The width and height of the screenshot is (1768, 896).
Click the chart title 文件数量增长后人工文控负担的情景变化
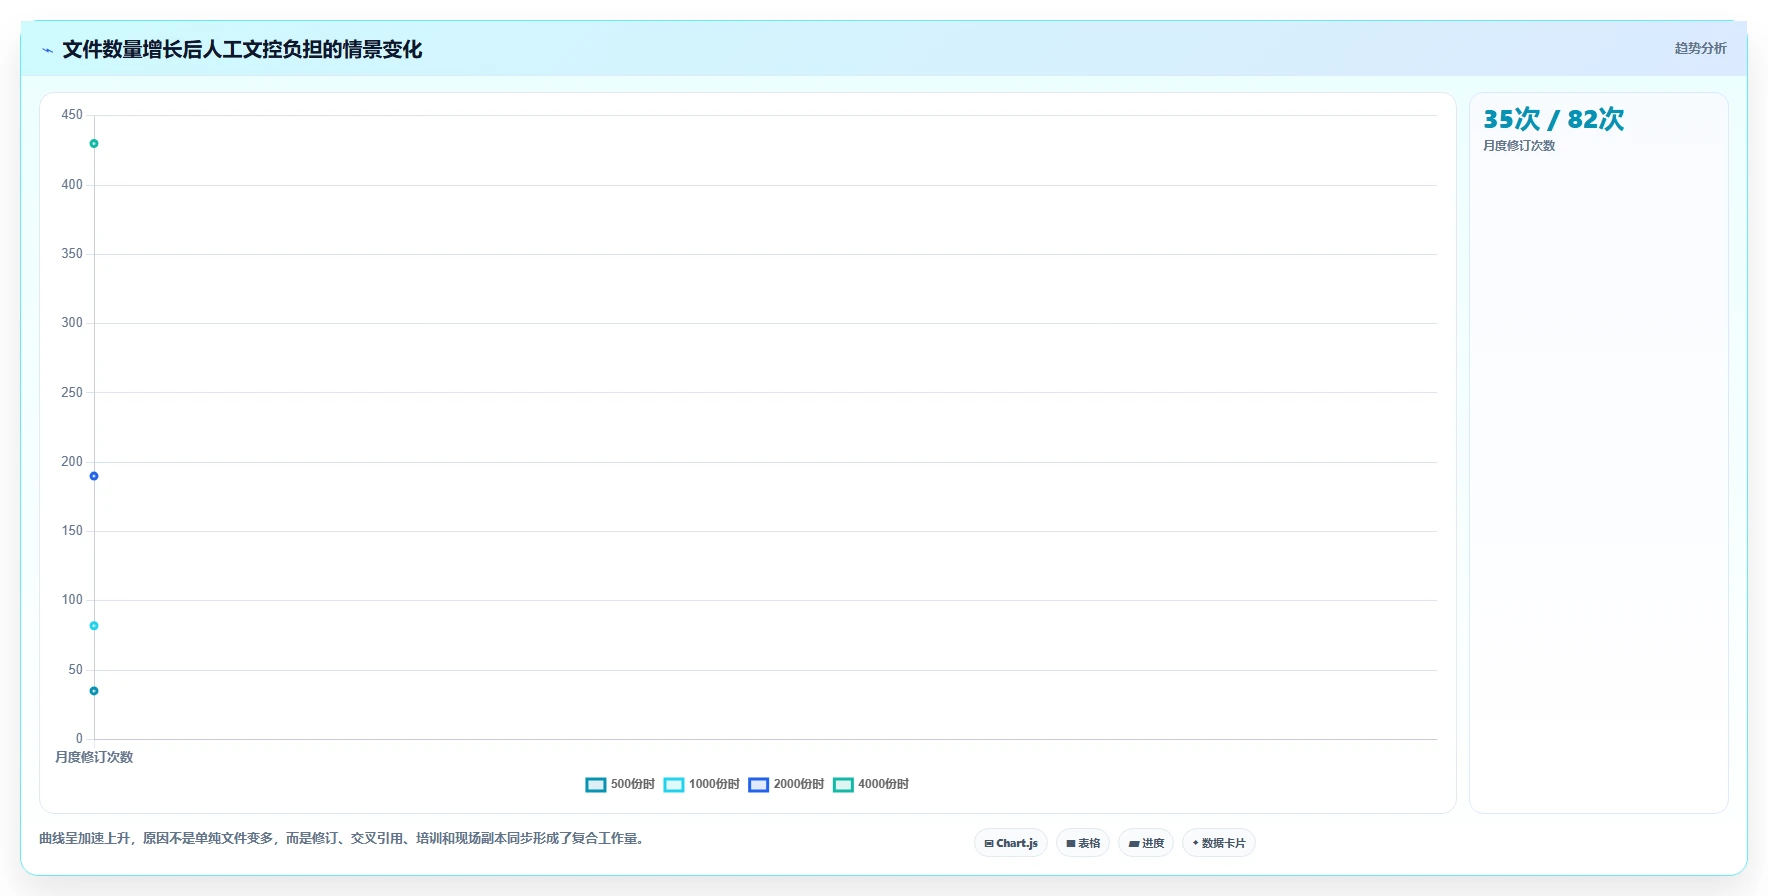tap(242, 50)
